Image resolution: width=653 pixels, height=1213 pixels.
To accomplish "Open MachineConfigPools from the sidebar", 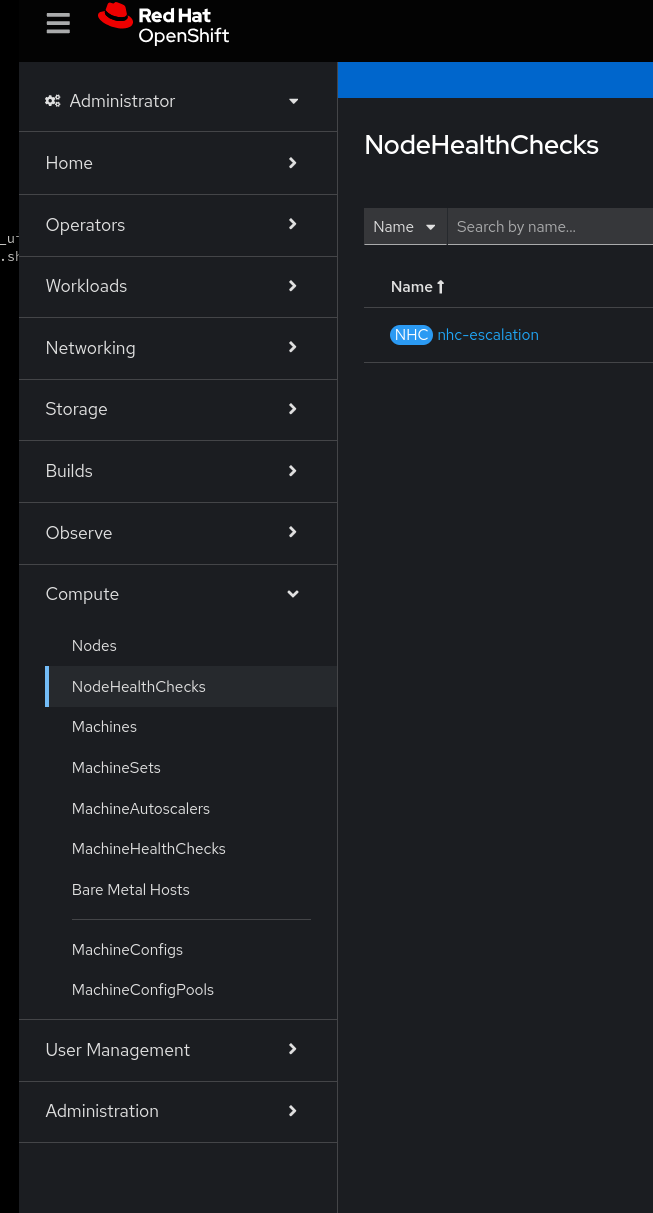I will [x=143, y=990].
